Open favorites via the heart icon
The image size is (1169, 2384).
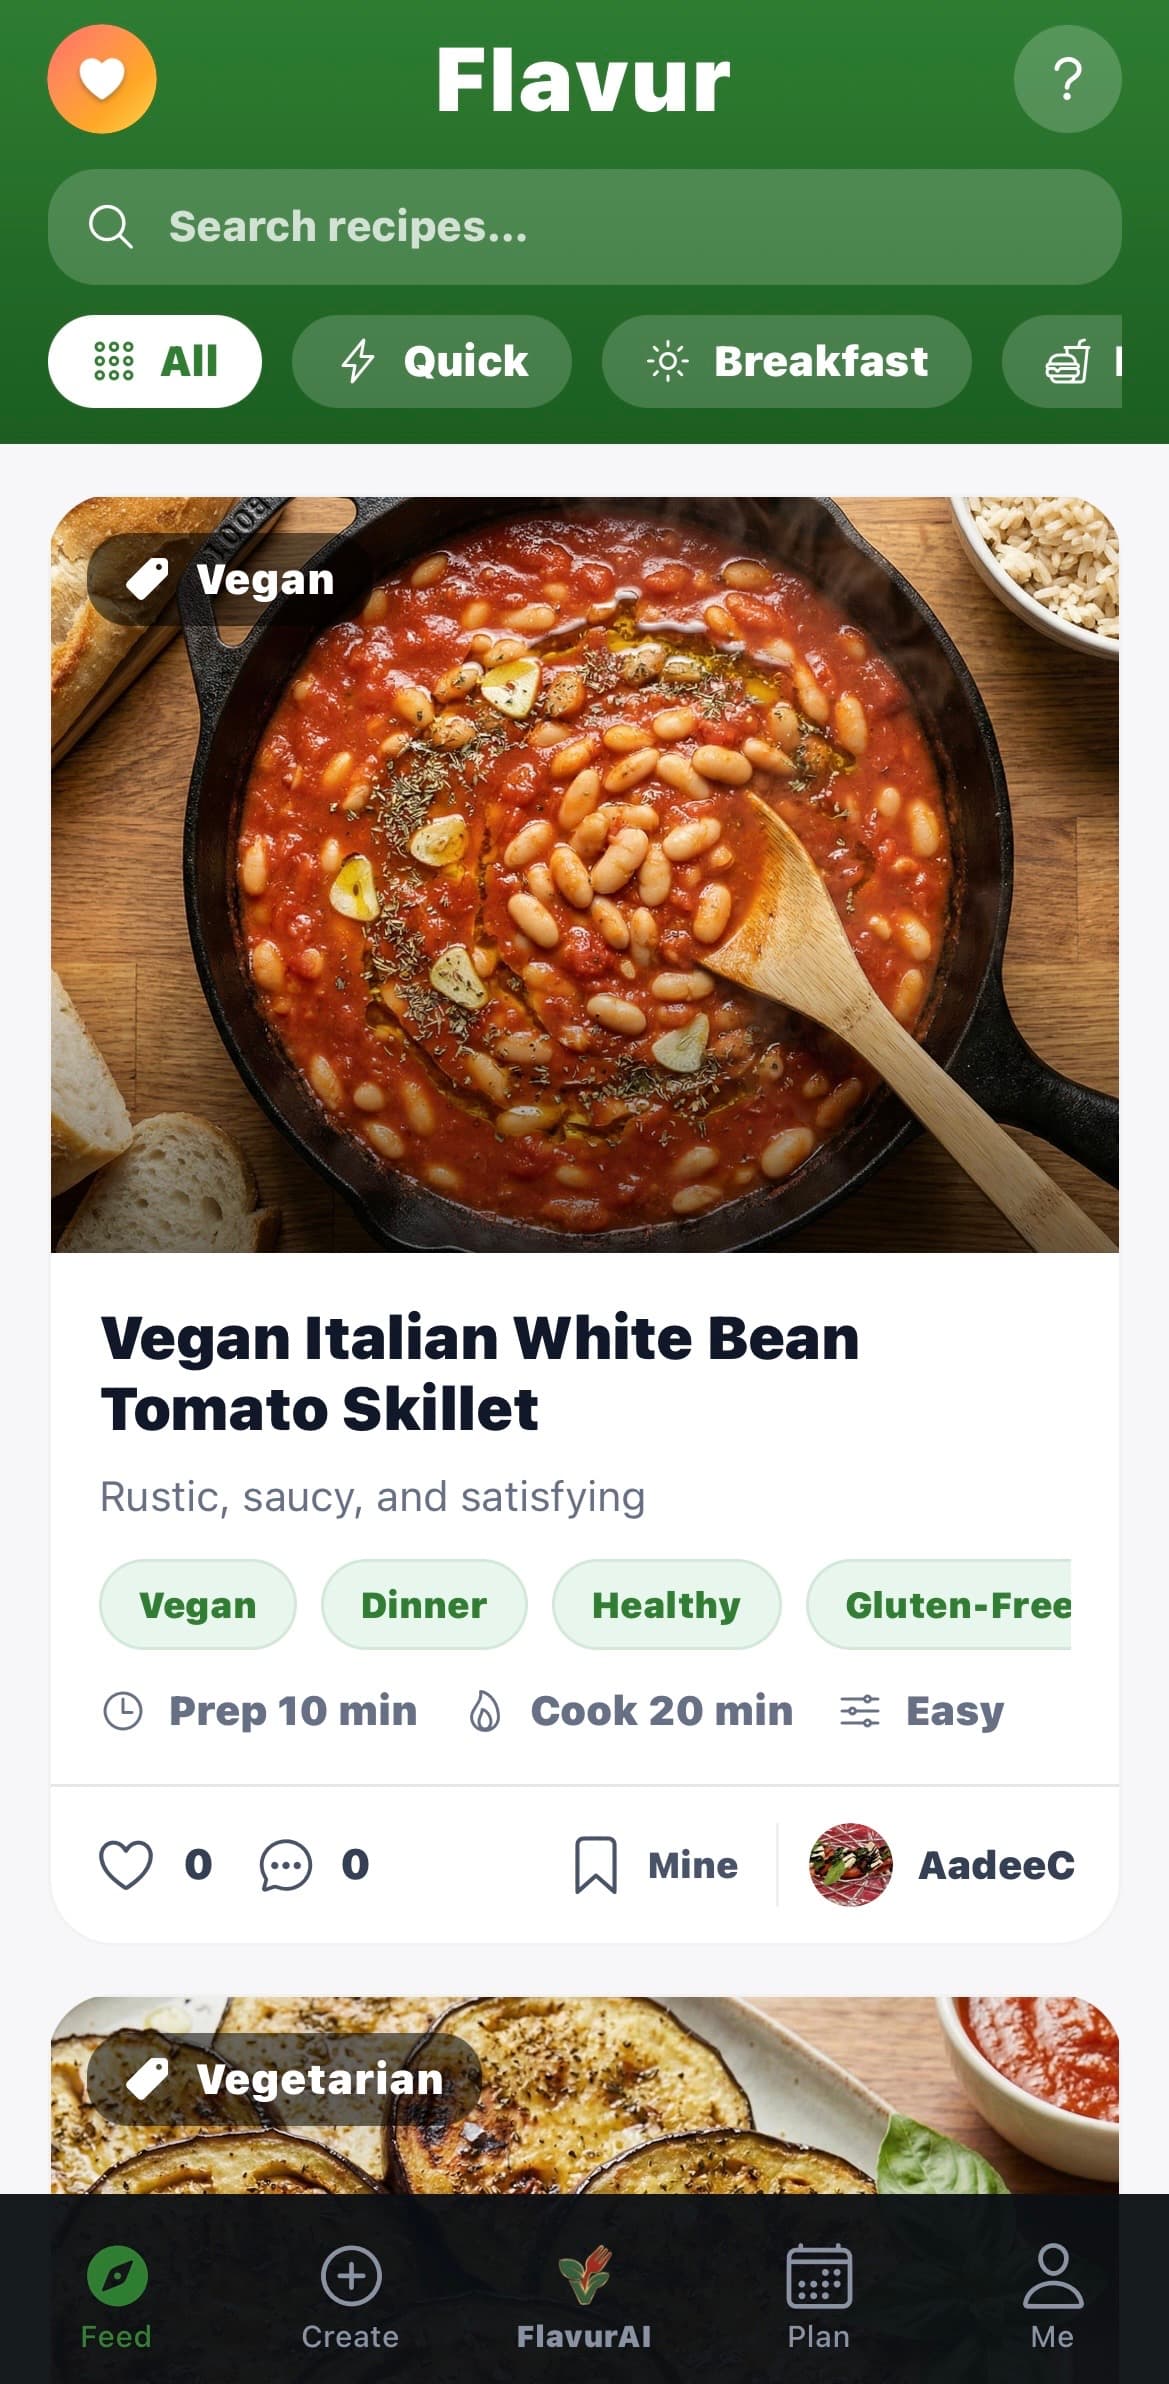click(103, 80)
